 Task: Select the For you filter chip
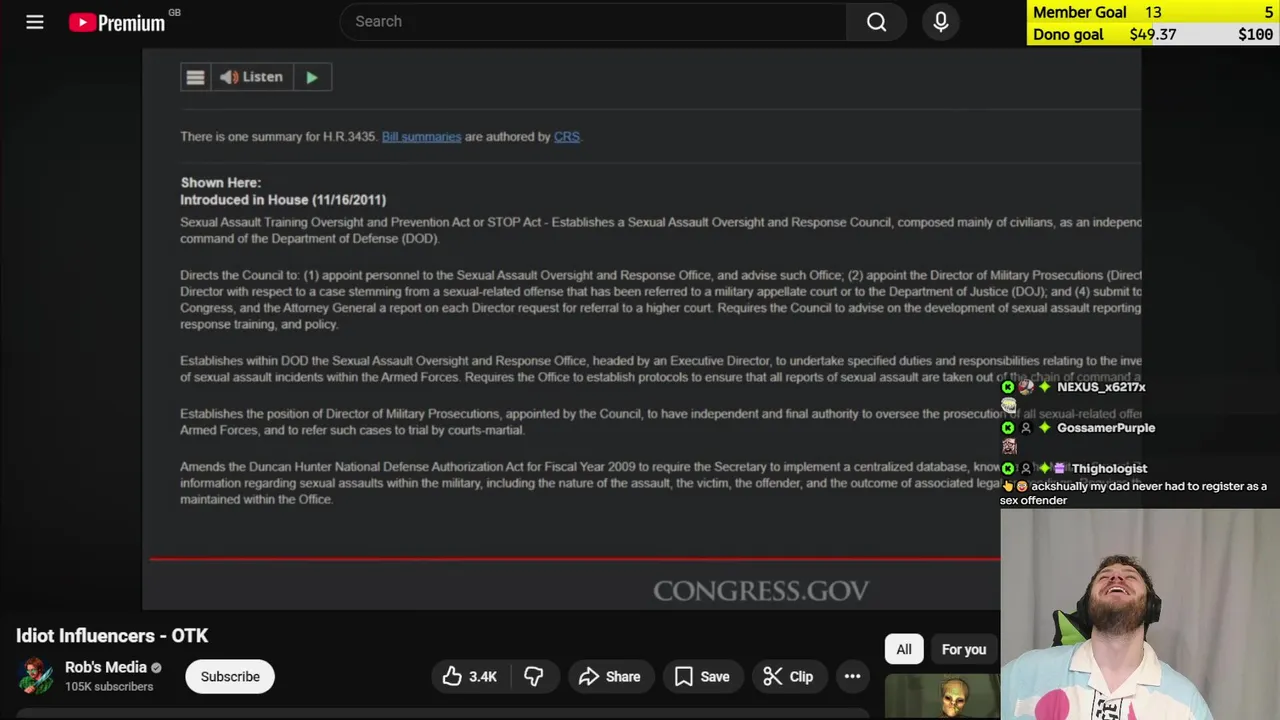pos(964,649)
